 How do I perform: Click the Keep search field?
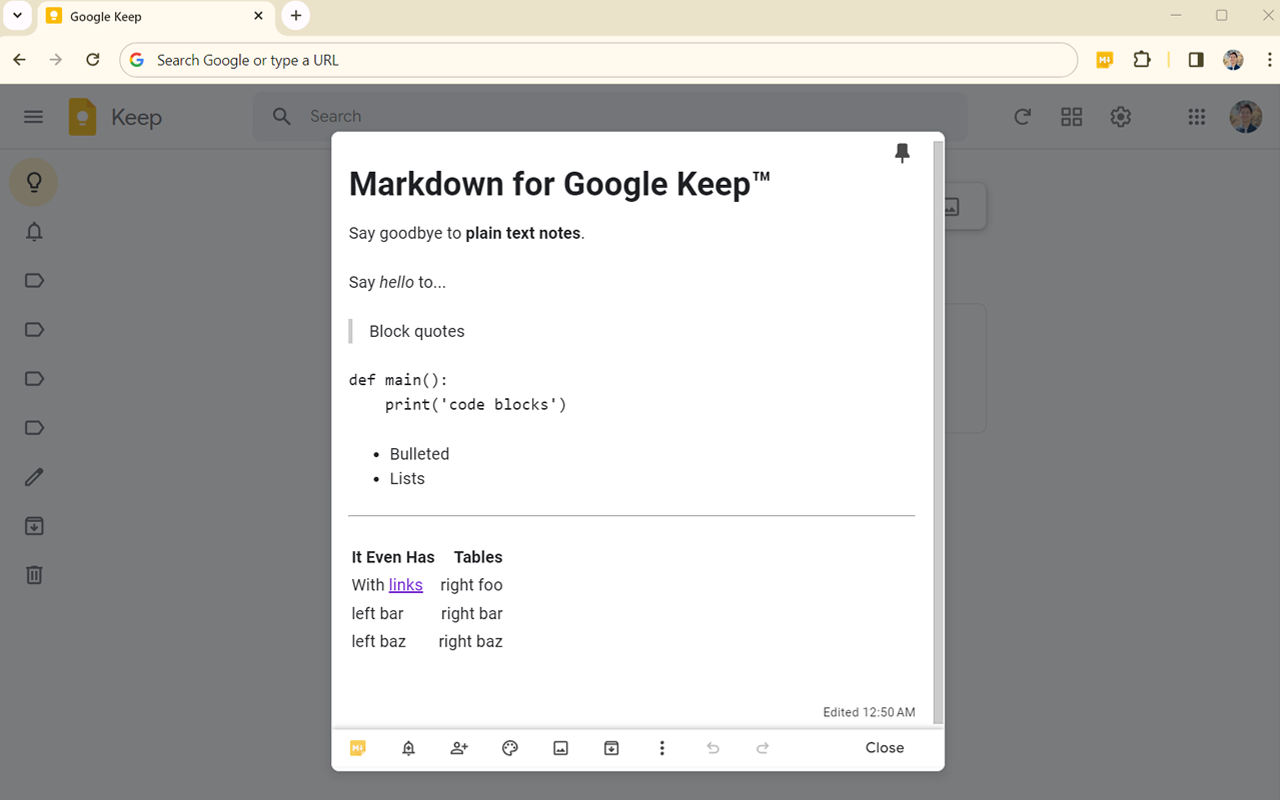point(610,117)
